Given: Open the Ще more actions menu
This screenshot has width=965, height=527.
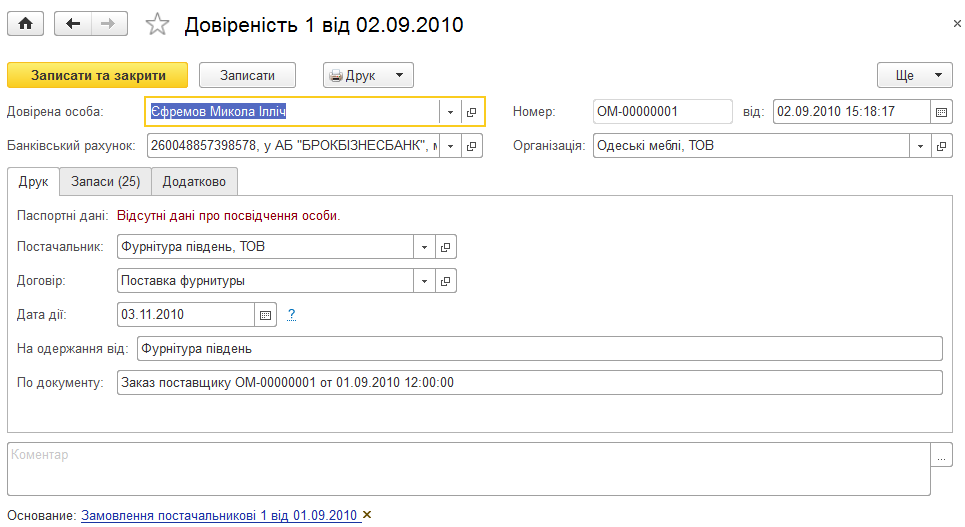Looking at the screenshot, I should [x=915, y=75].
